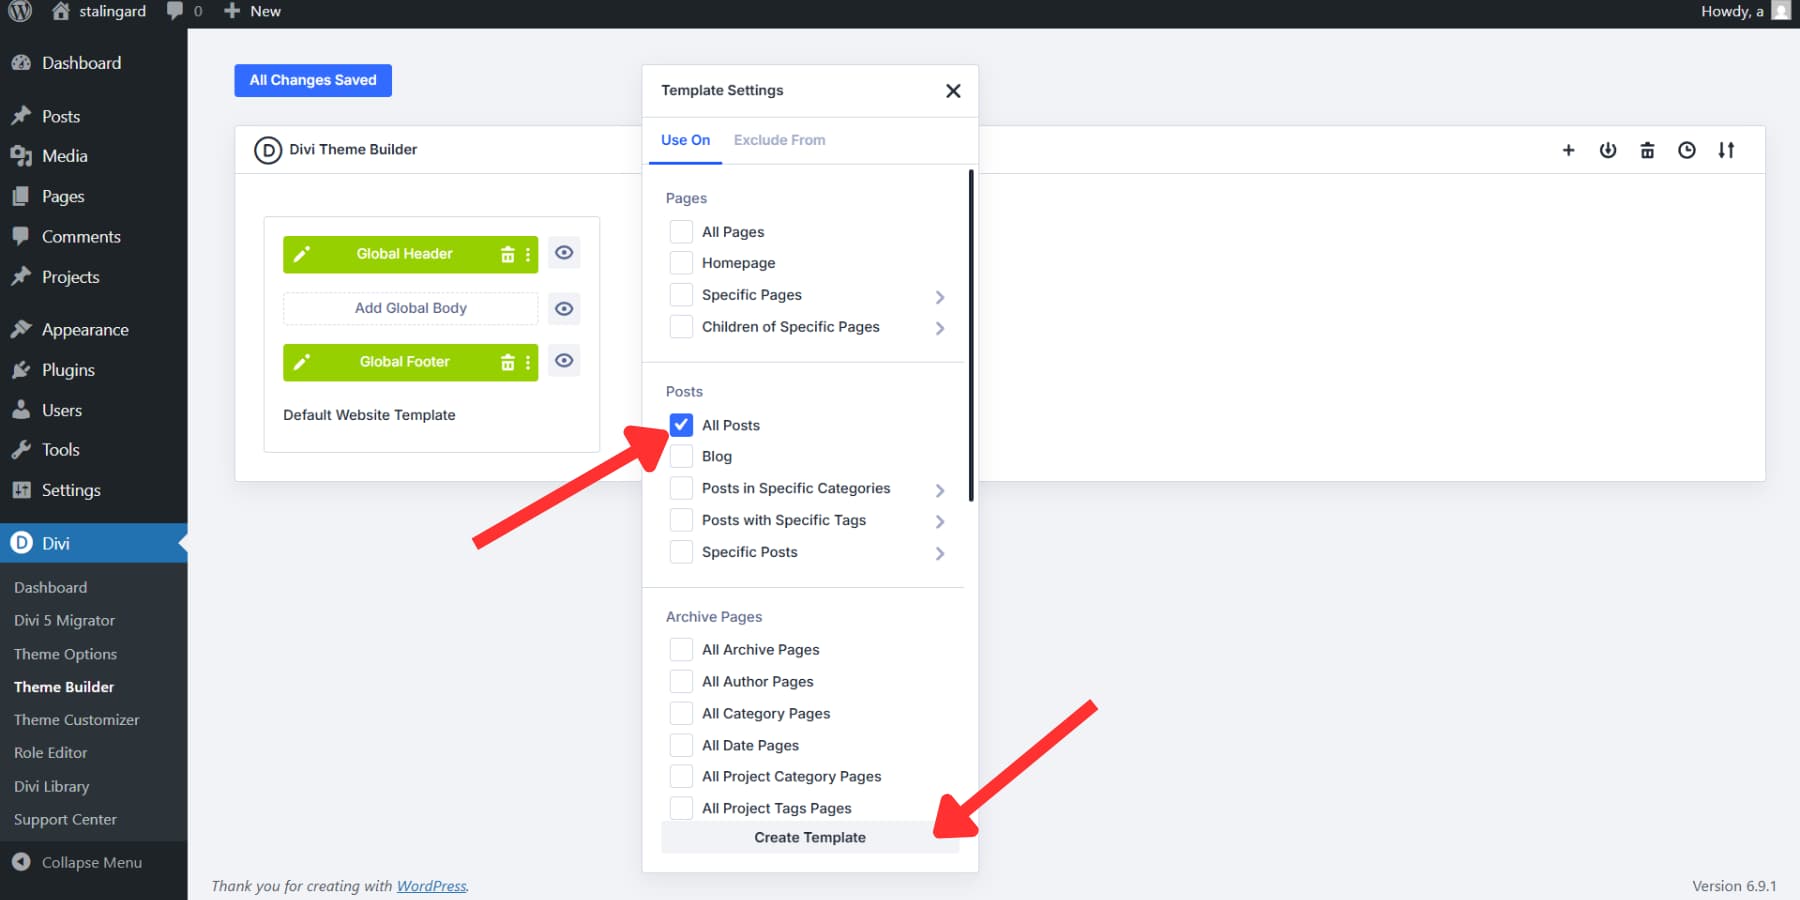Delete the Global Header layout
The image size is (1800, 900).
pos(508,254)
